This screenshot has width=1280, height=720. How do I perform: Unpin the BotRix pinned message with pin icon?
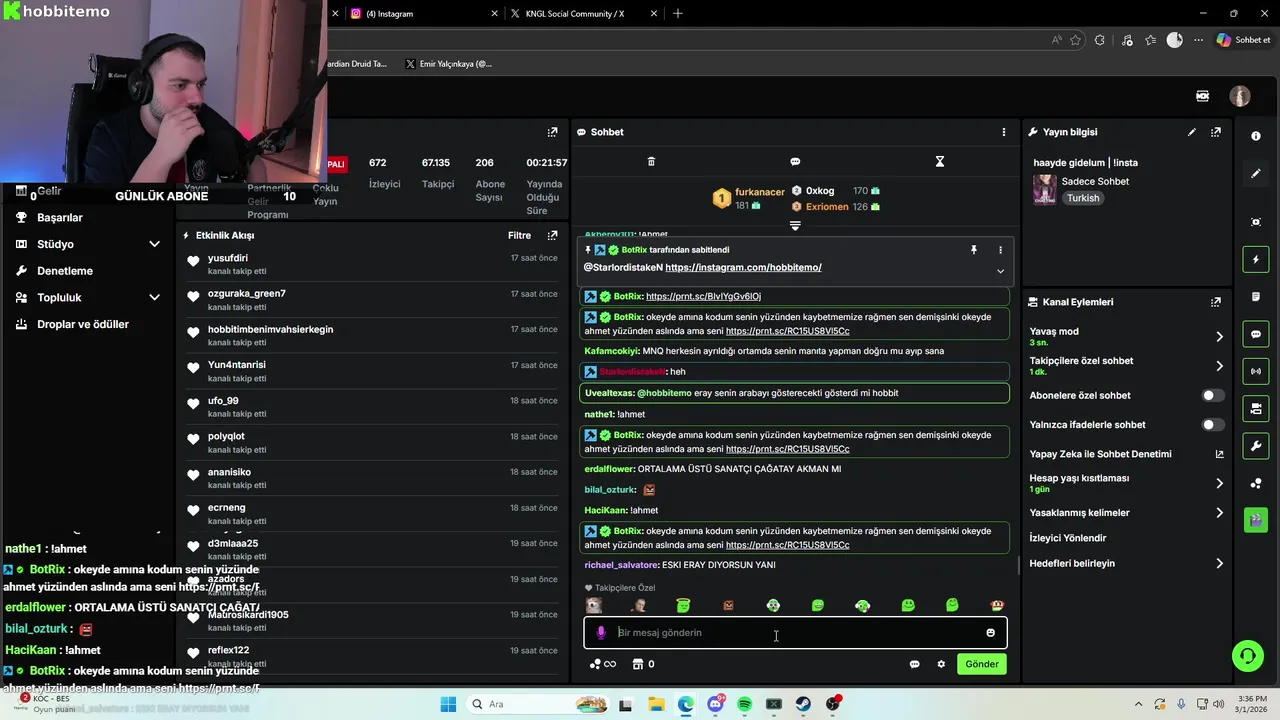pyautogui.click(x=973, y=250)
